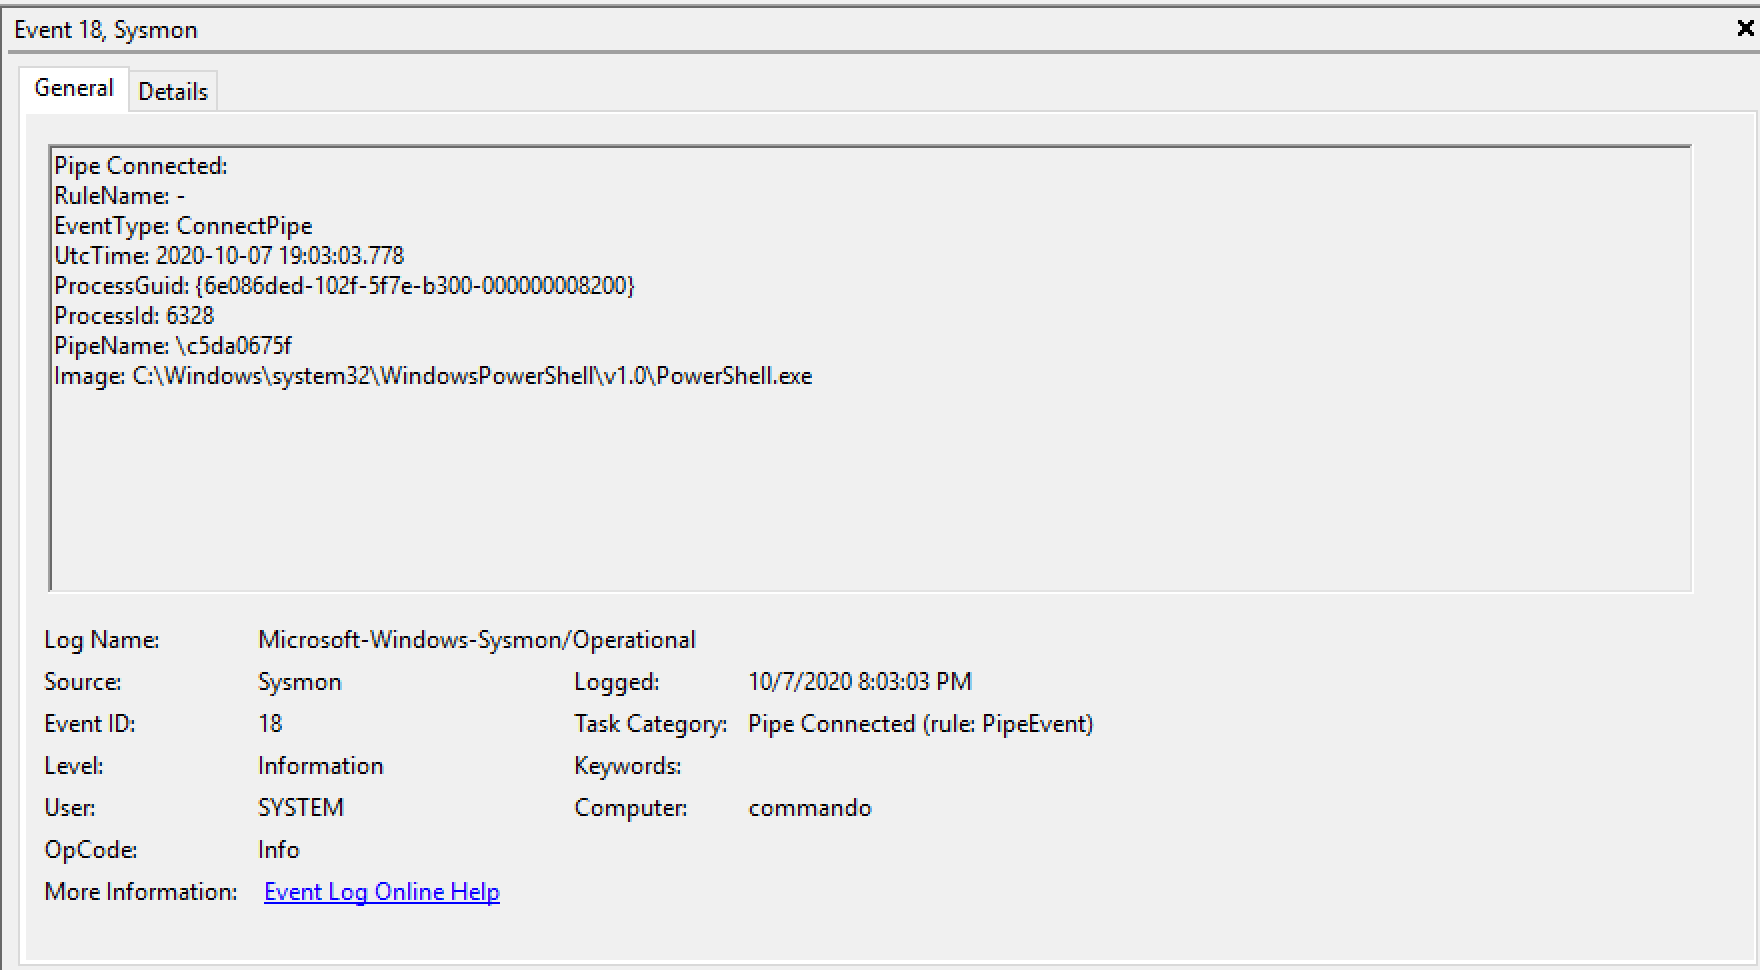Click the UtcTime 2020-10-07 line

[x=229, y=256]
